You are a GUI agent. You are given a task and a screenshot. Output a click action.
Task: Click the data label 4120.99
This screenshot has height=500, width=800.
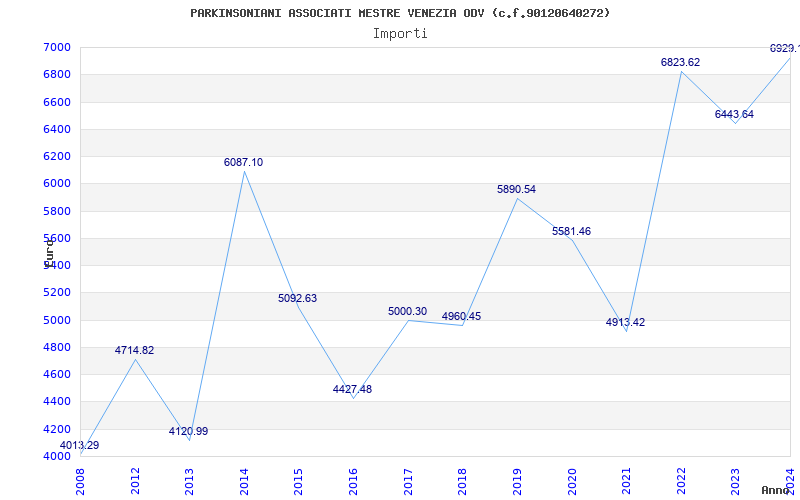(189, 431)
